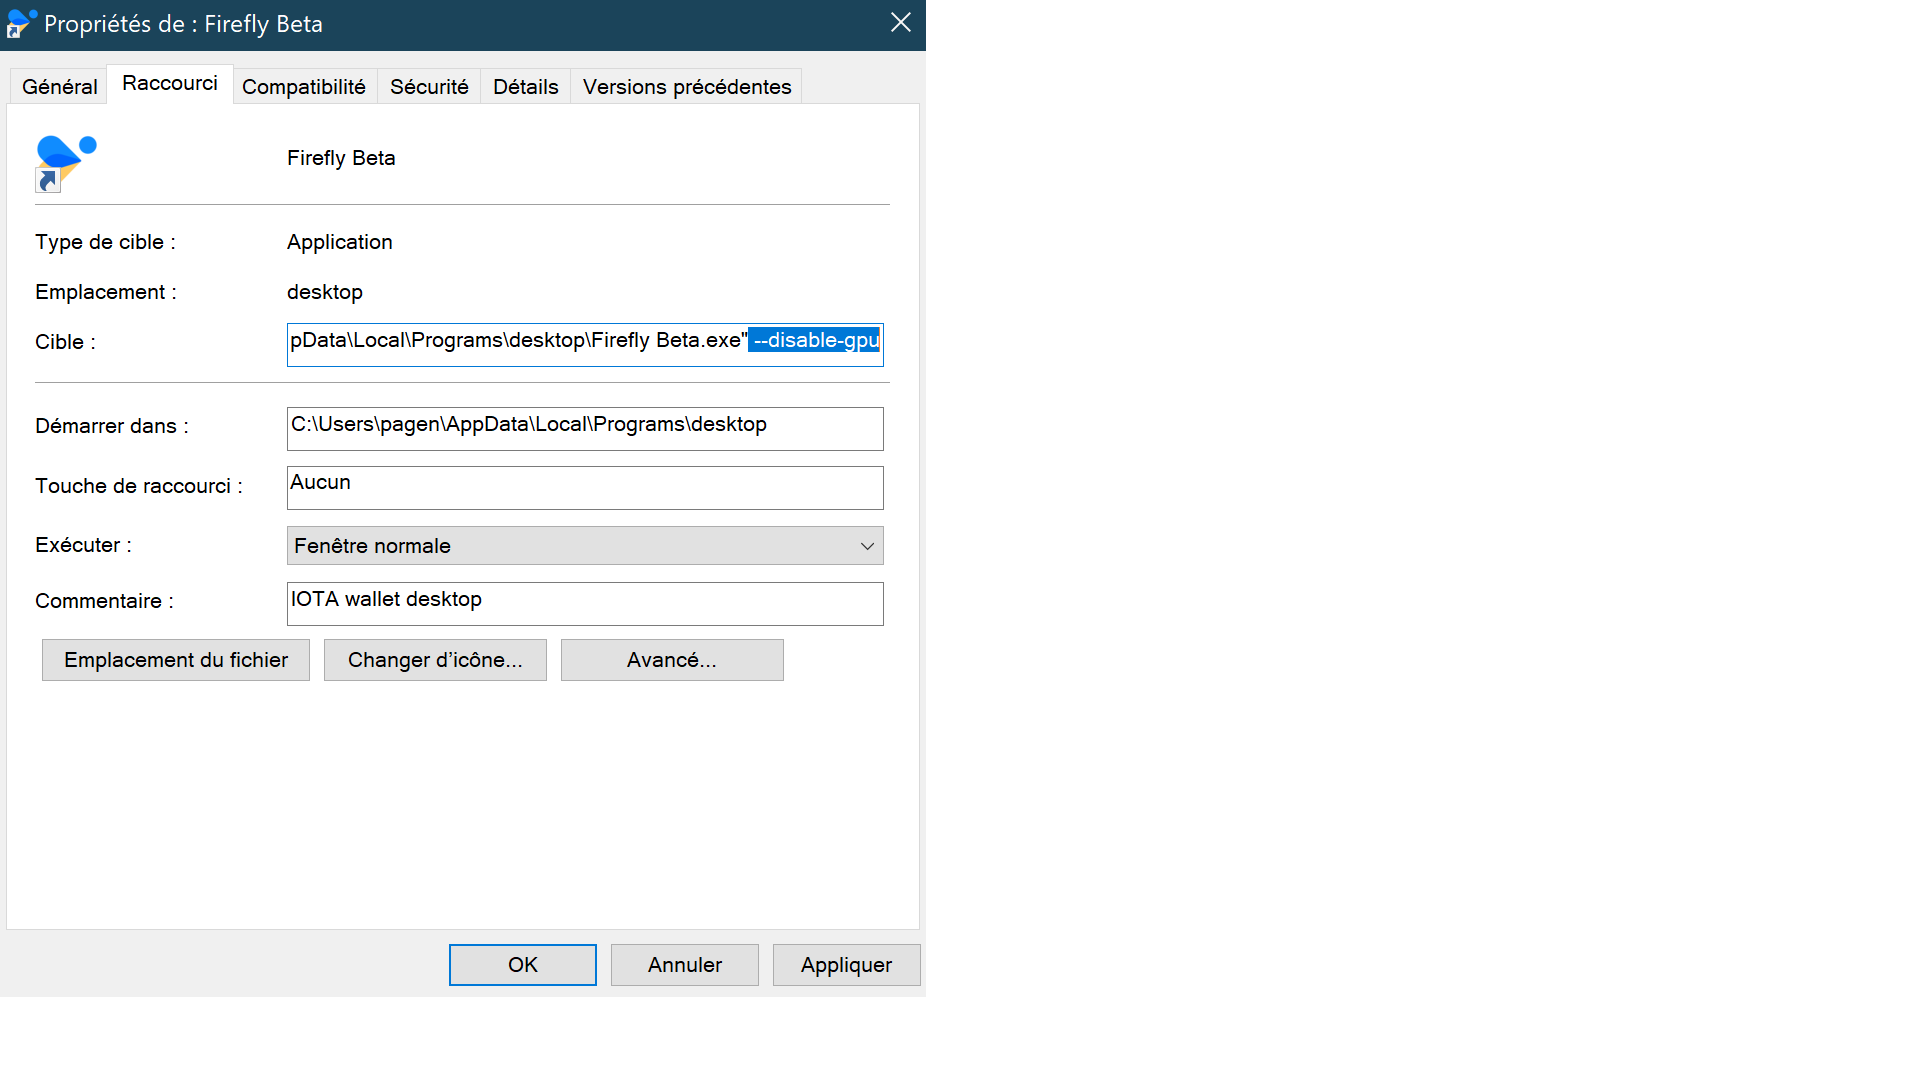Click the Touche de raccourci field
Image resolution: width=1920 pixels, height=1080 pixels.
click(585, 487)
